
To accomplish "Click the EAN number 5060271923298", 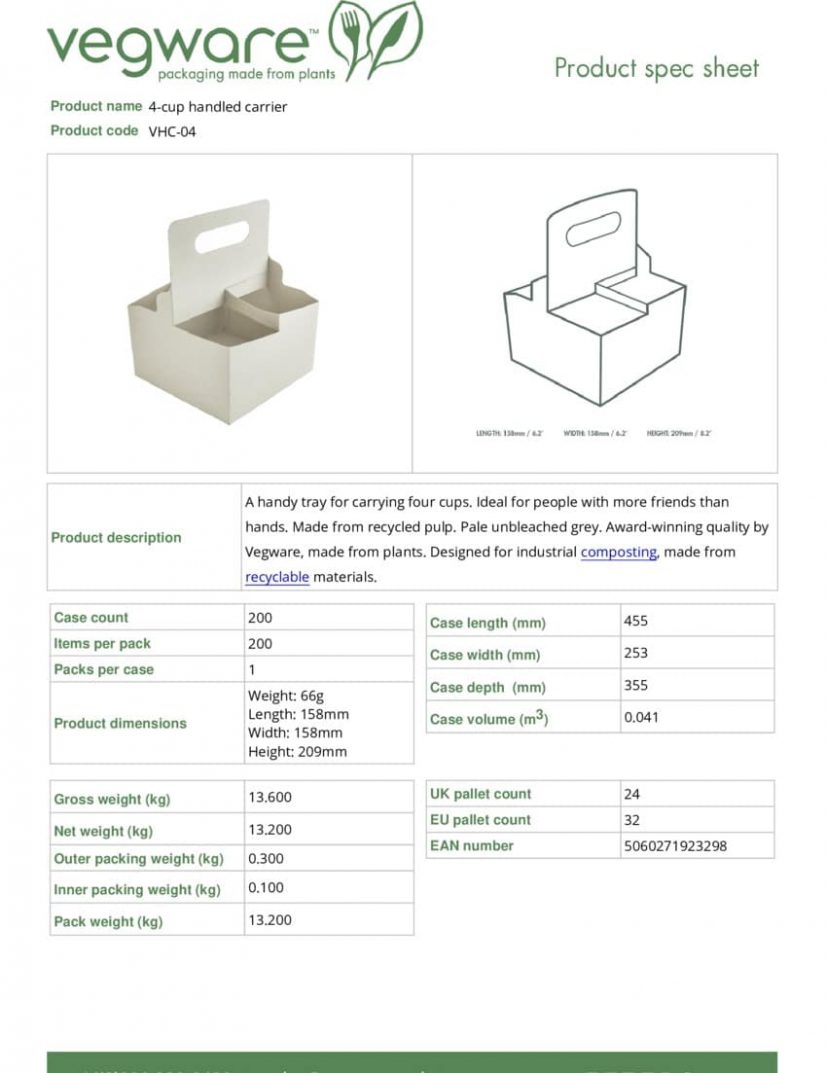I will click(675, 846).
